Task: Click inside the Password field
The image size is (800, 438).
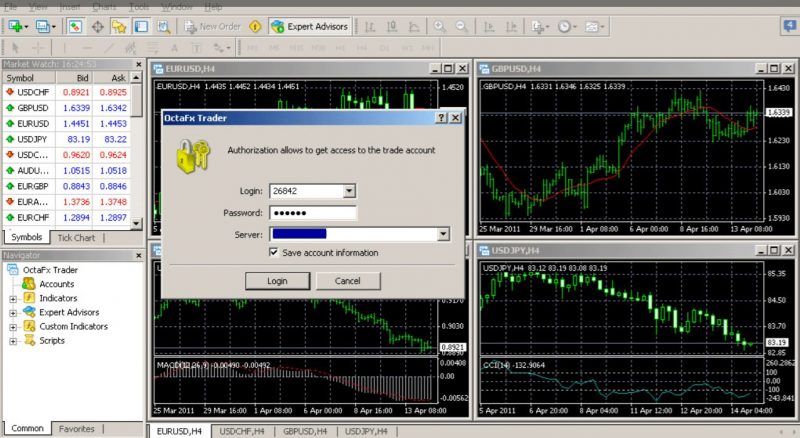Action: tap(313, 213)
